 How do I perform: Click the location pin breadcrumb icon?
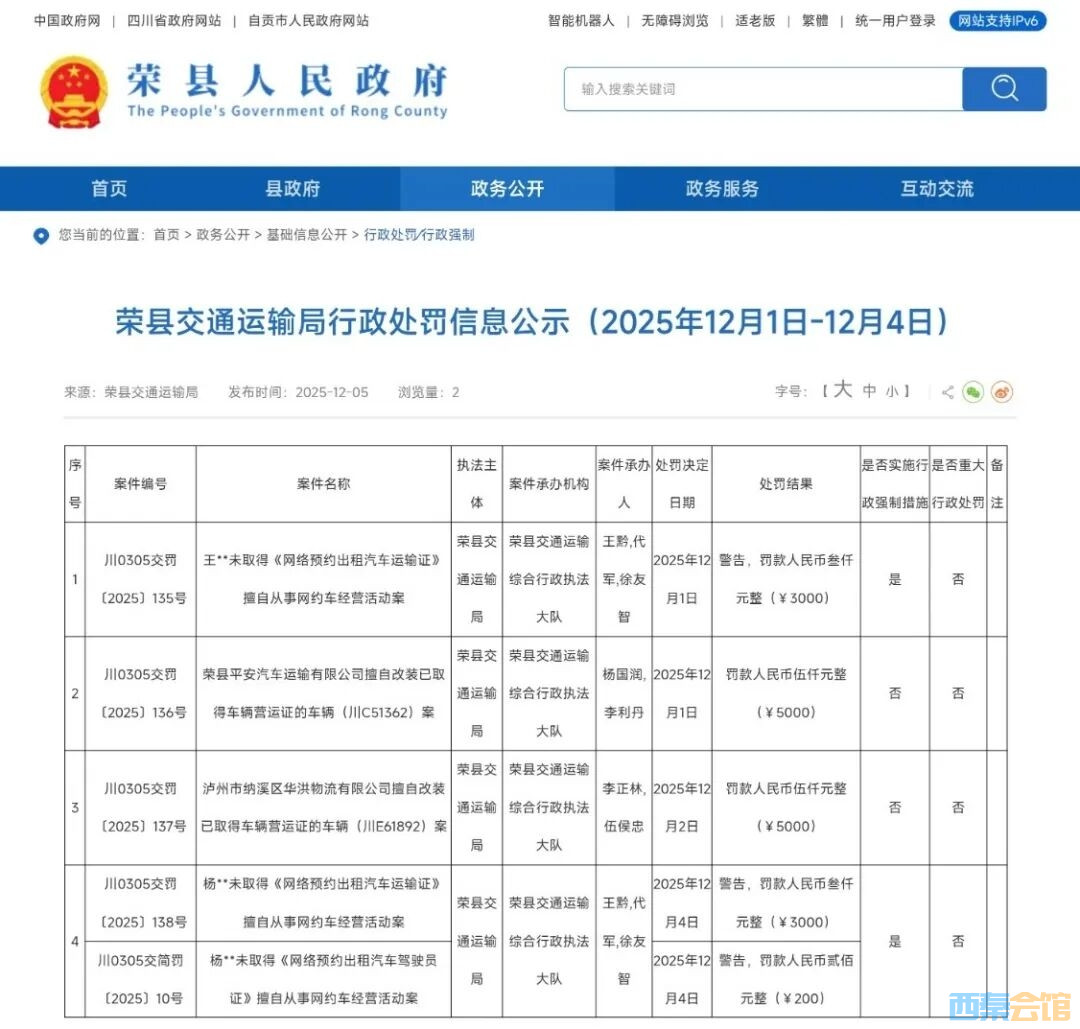(x=41, y=236)
